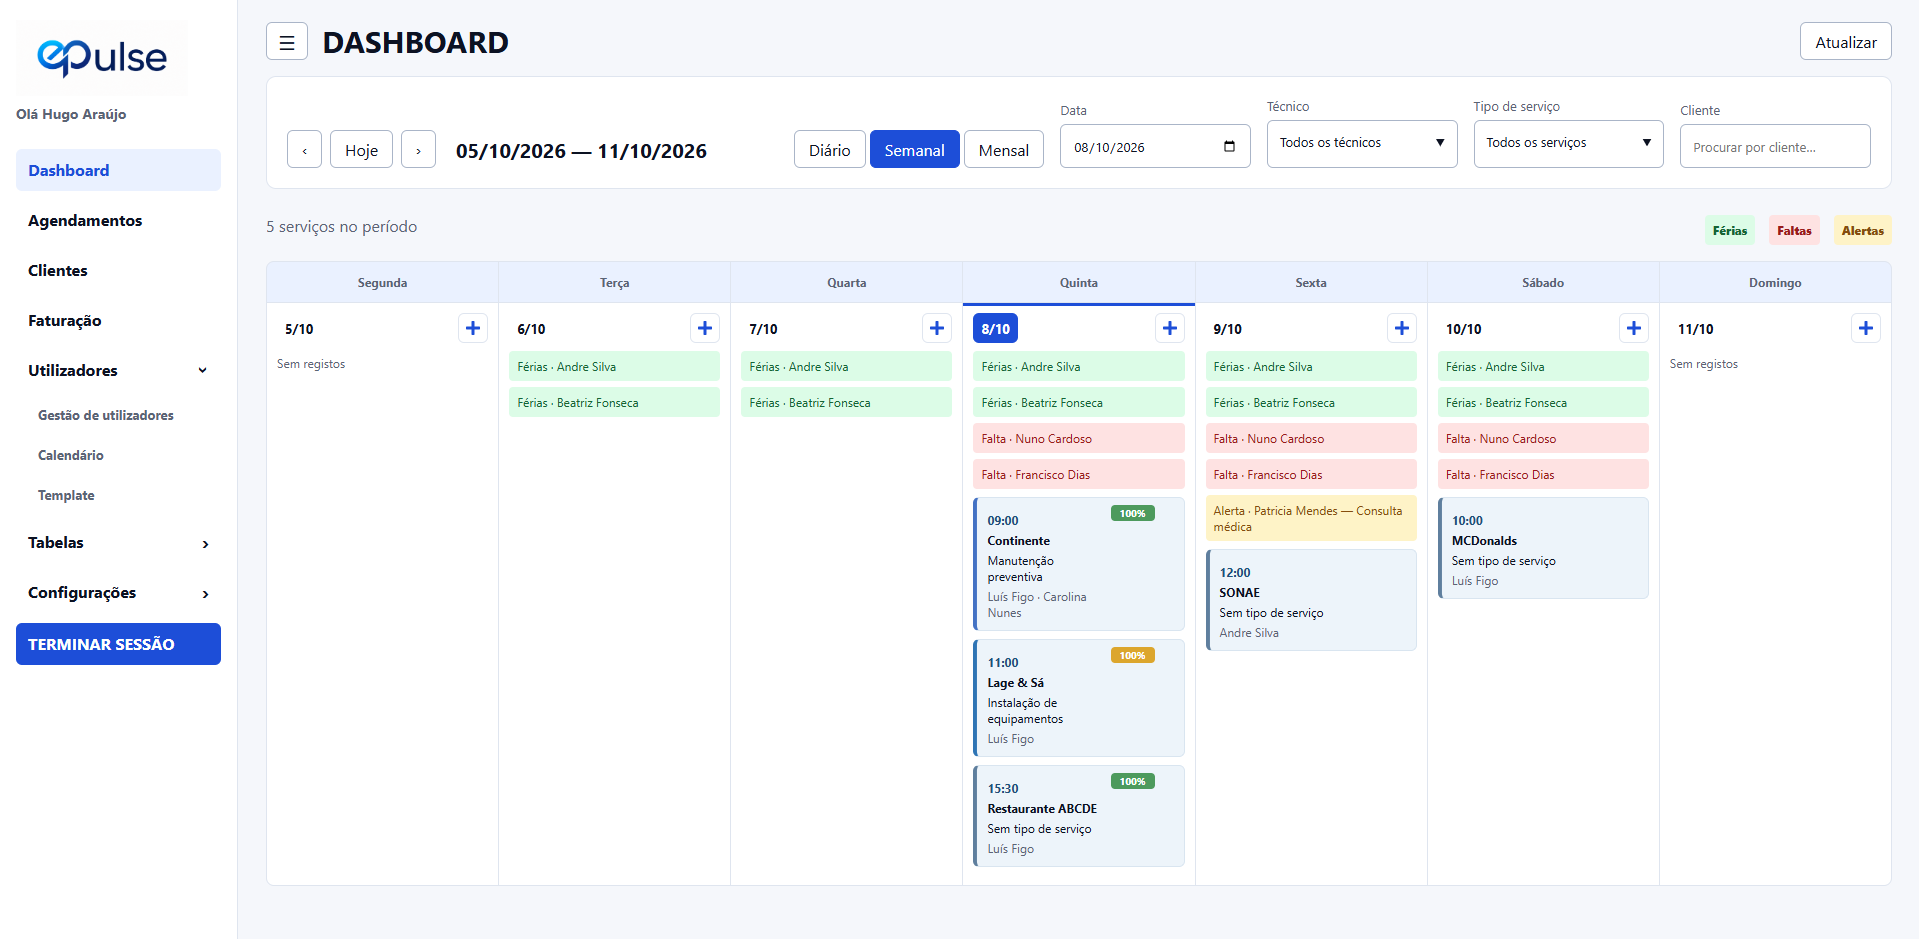Open the calendar picker icon in date field

point(1229,147)
